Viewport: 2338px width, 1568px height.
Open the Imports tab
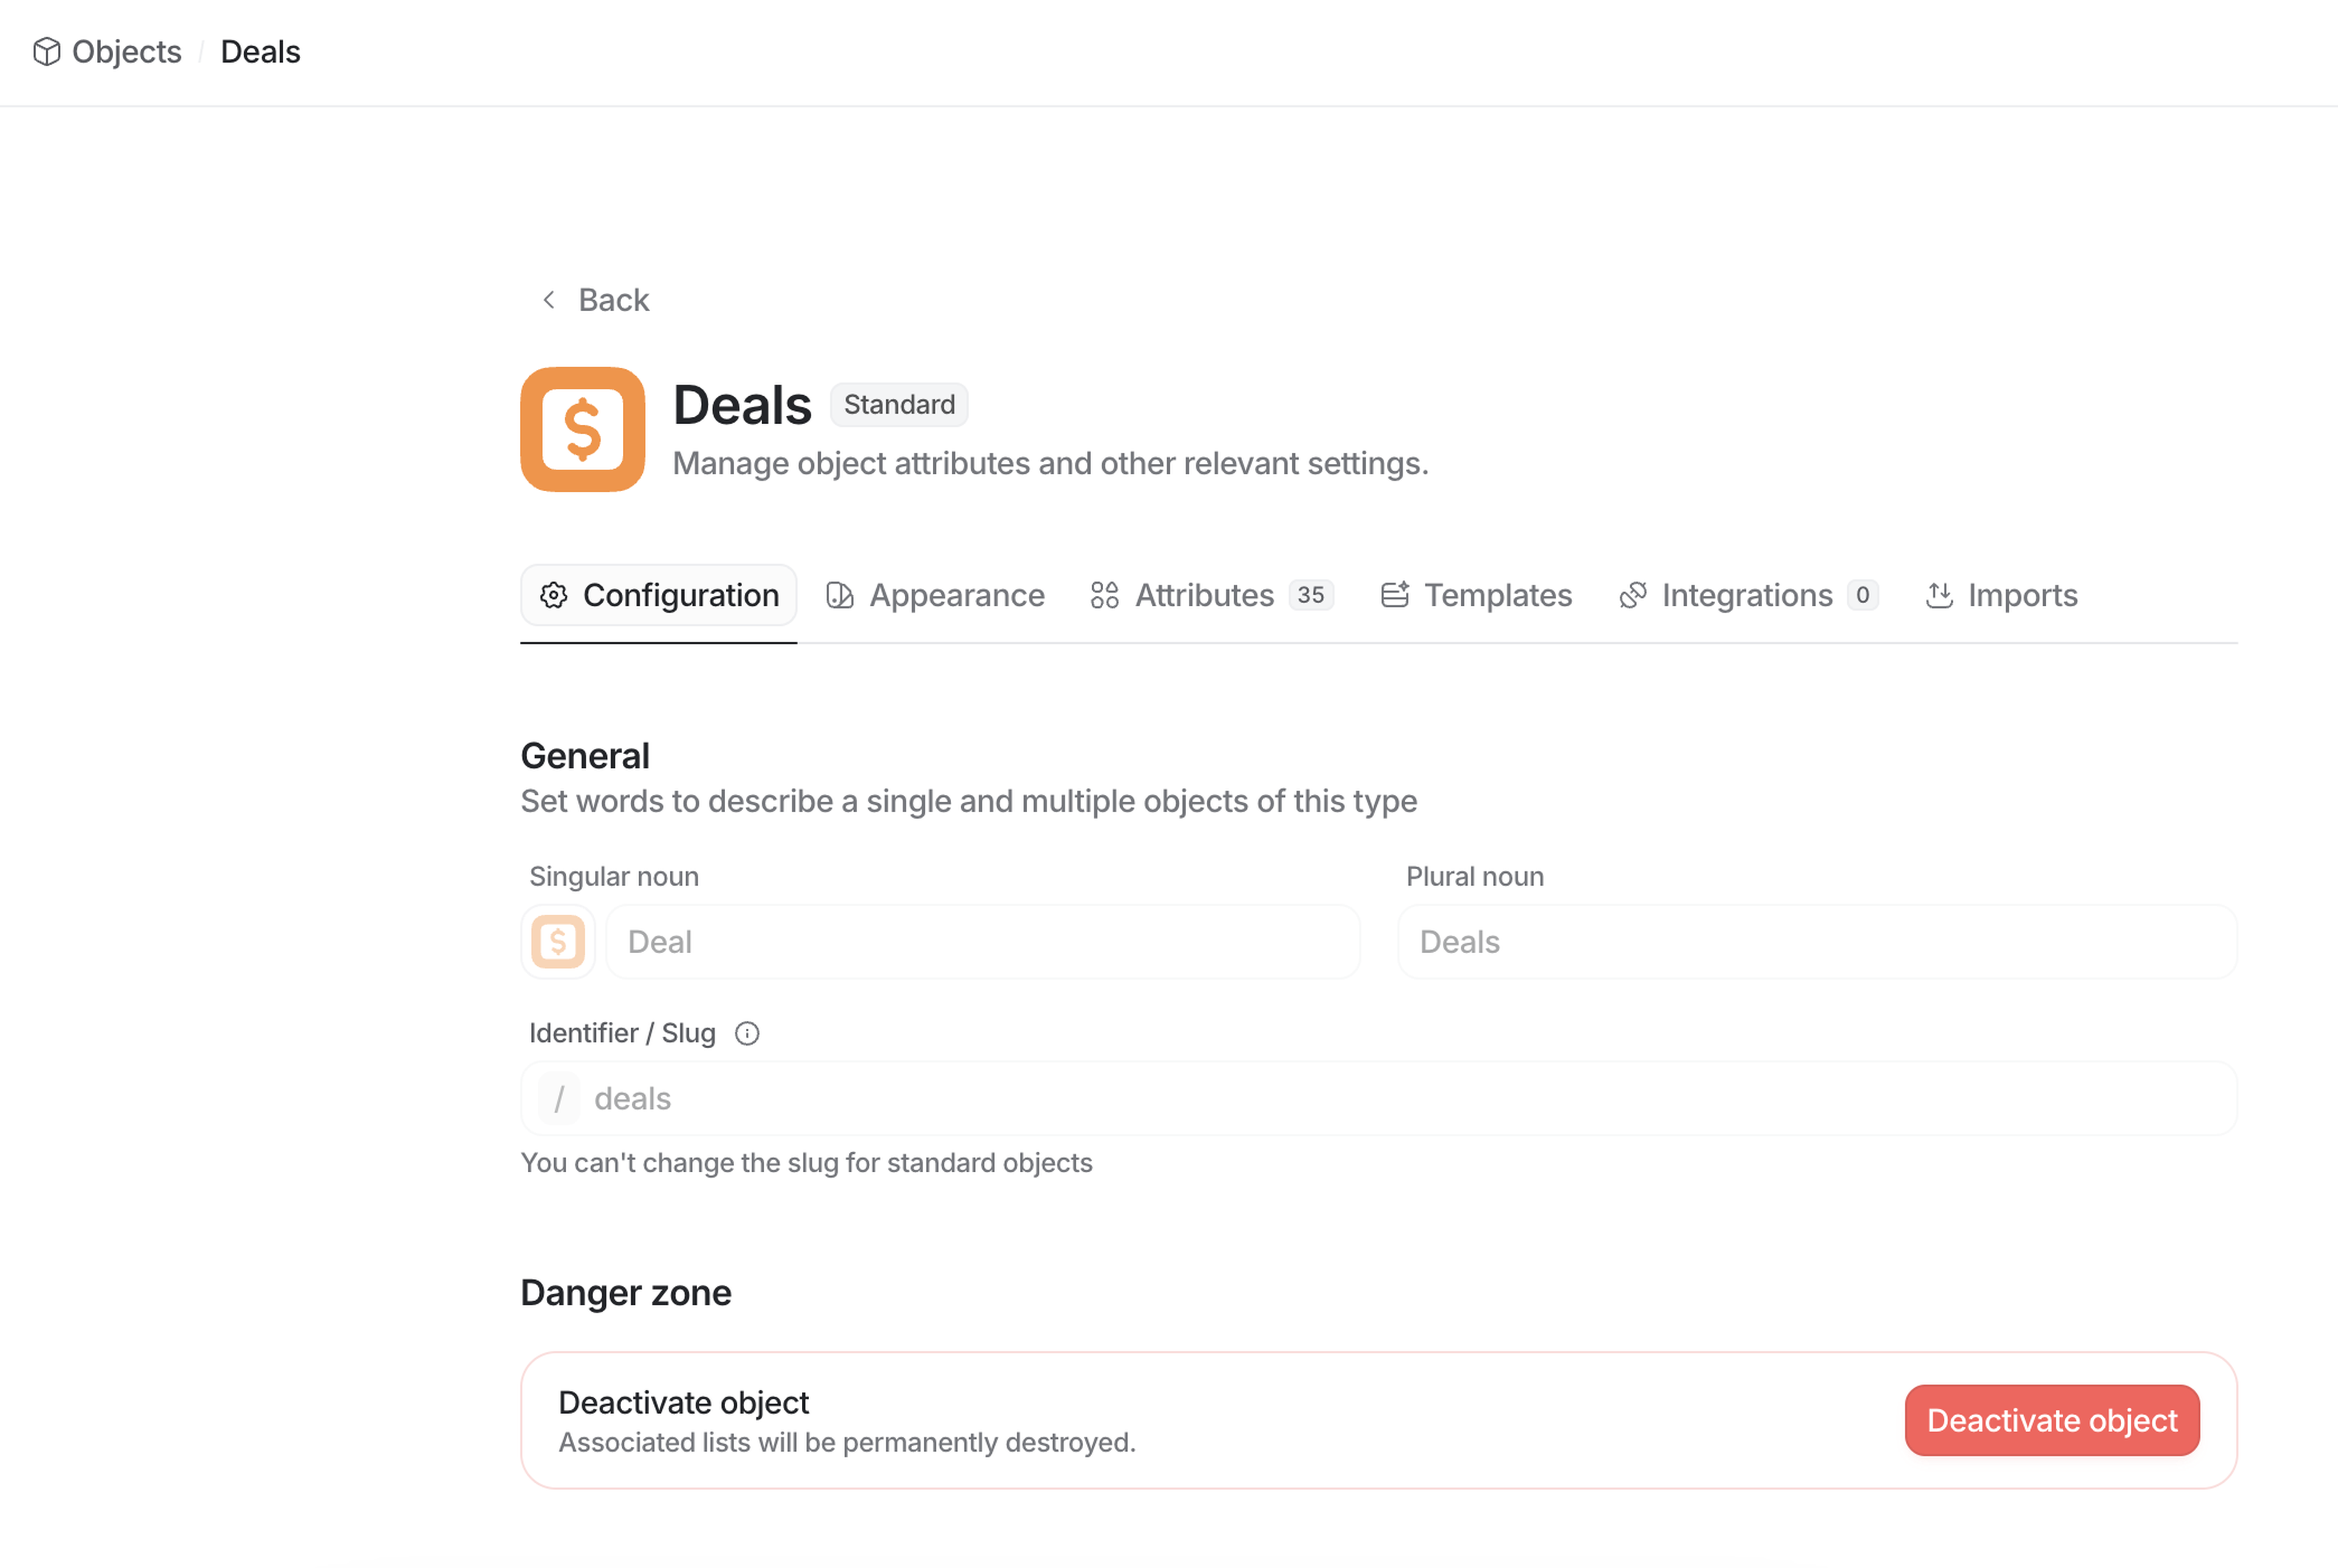point(2021,595)
